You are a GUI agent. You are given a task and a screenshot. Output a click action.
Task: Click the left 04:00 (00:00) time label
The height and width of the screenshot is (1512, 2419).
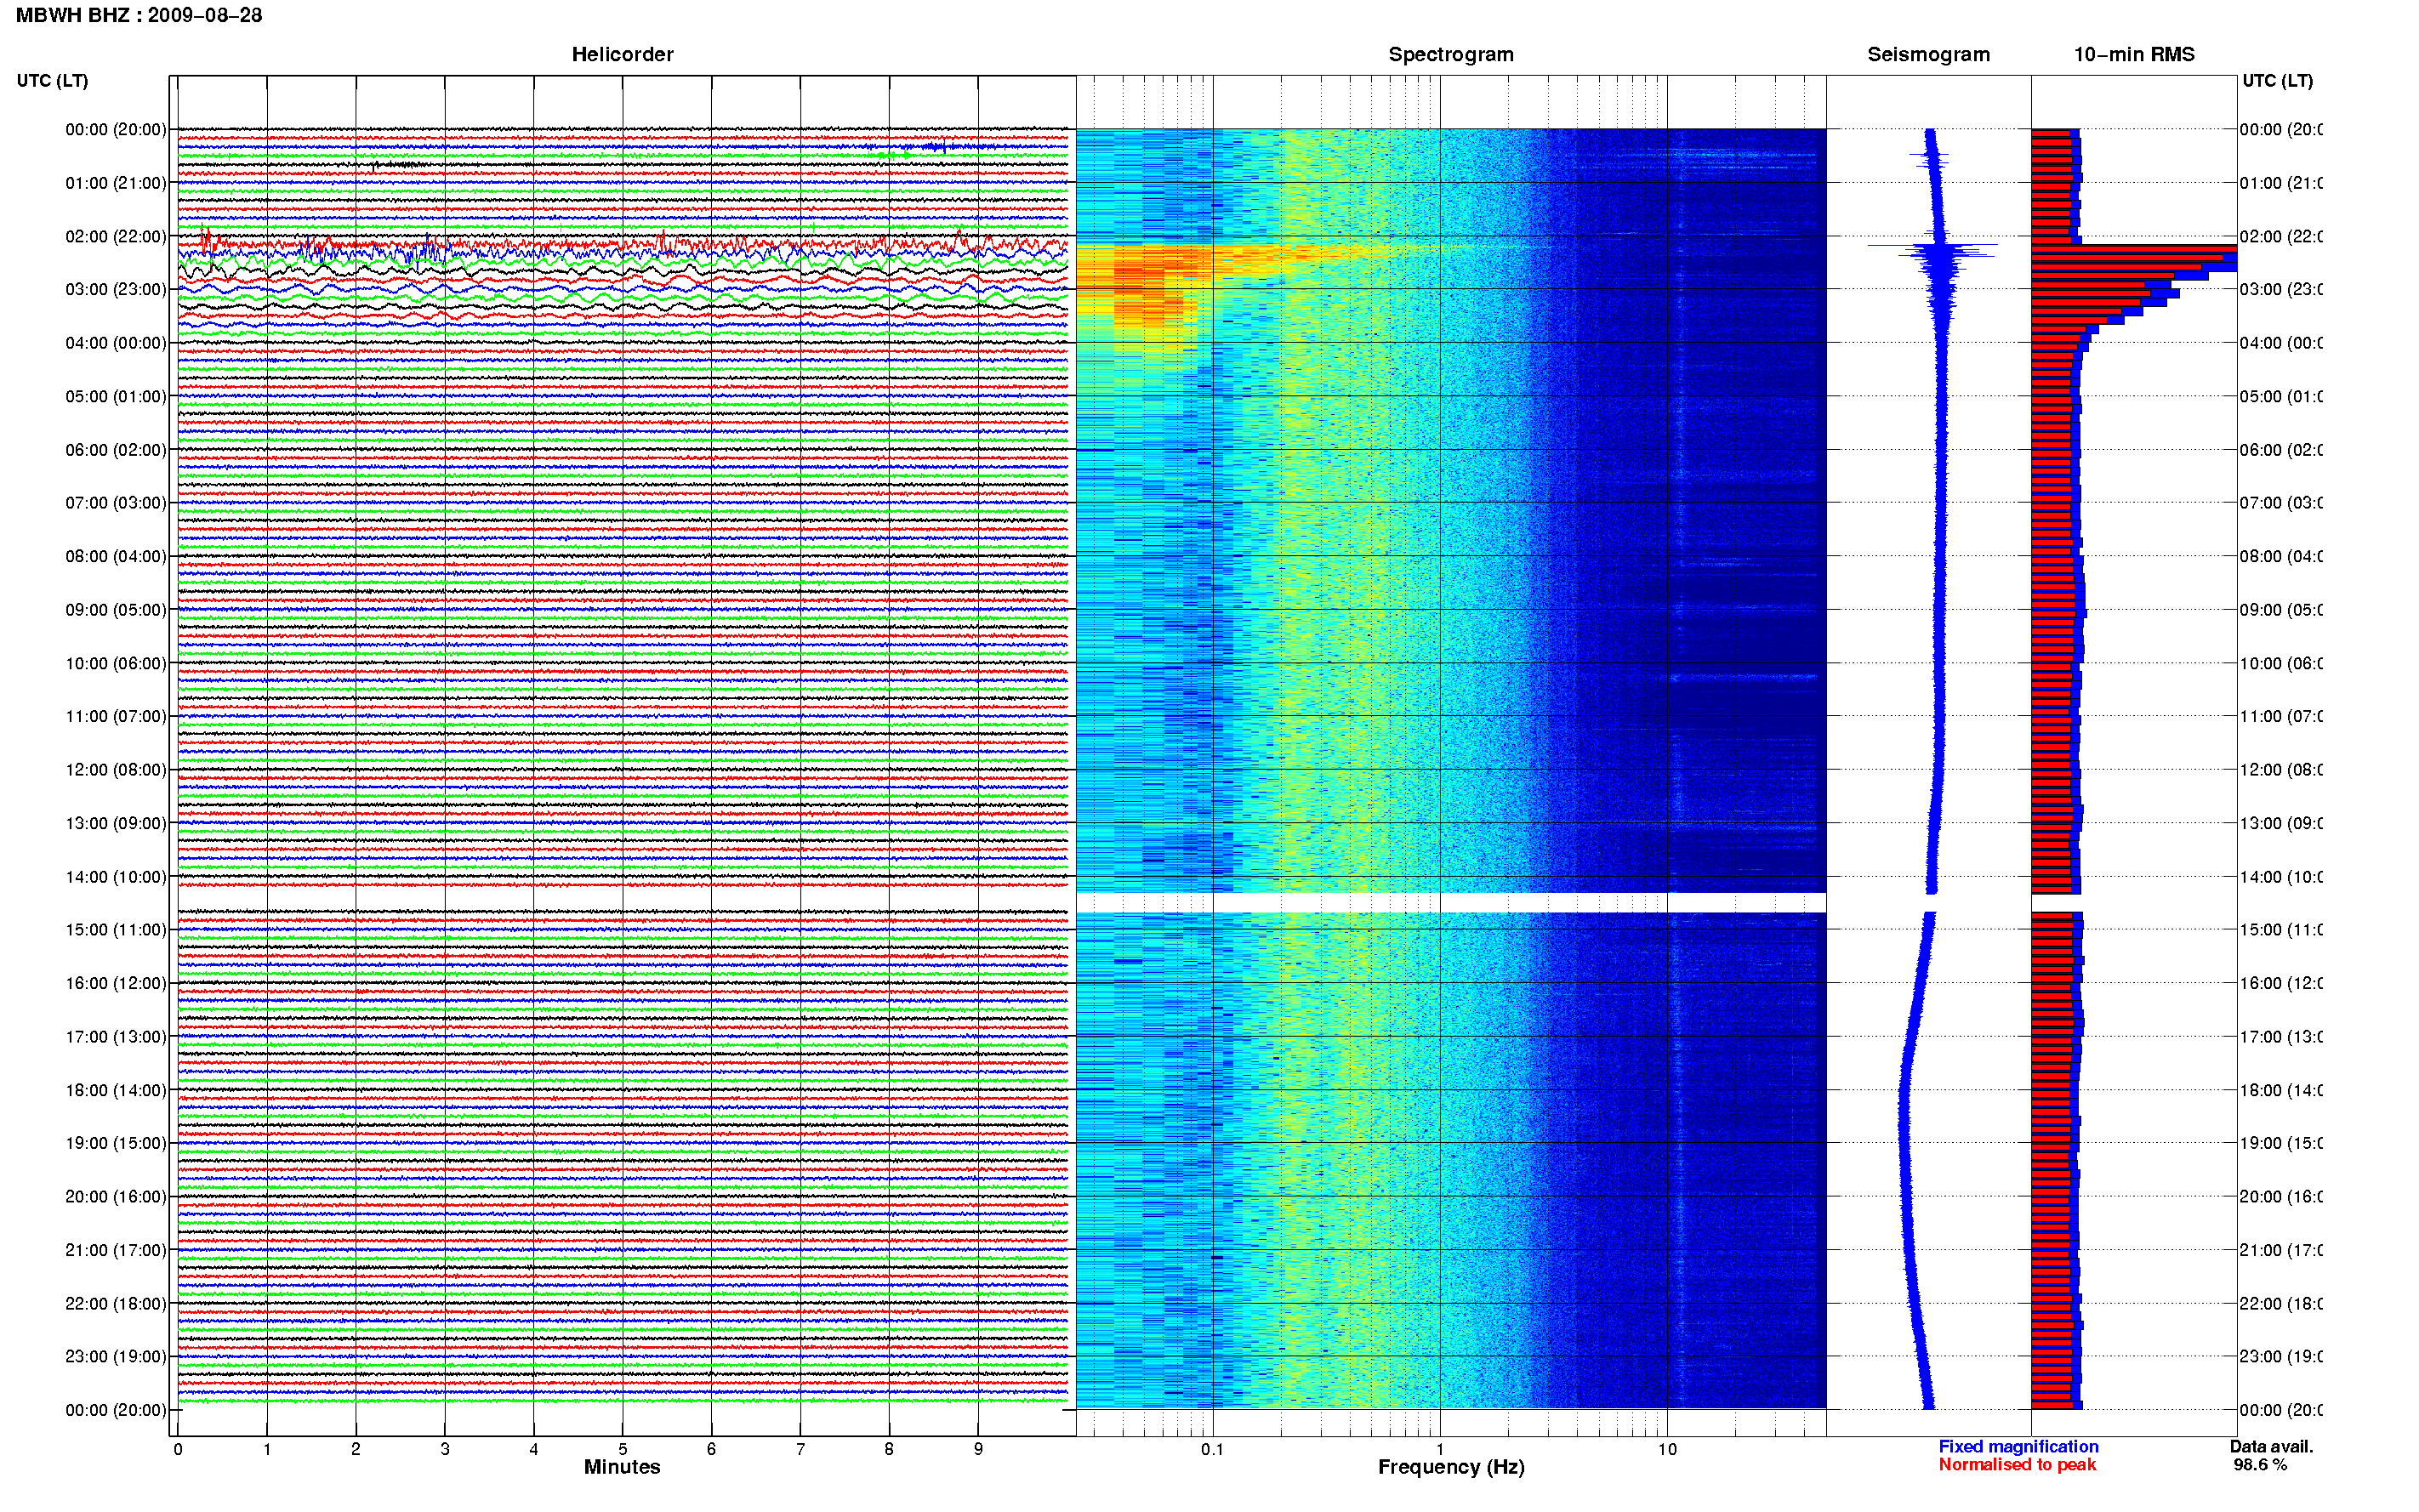[115, 343]
